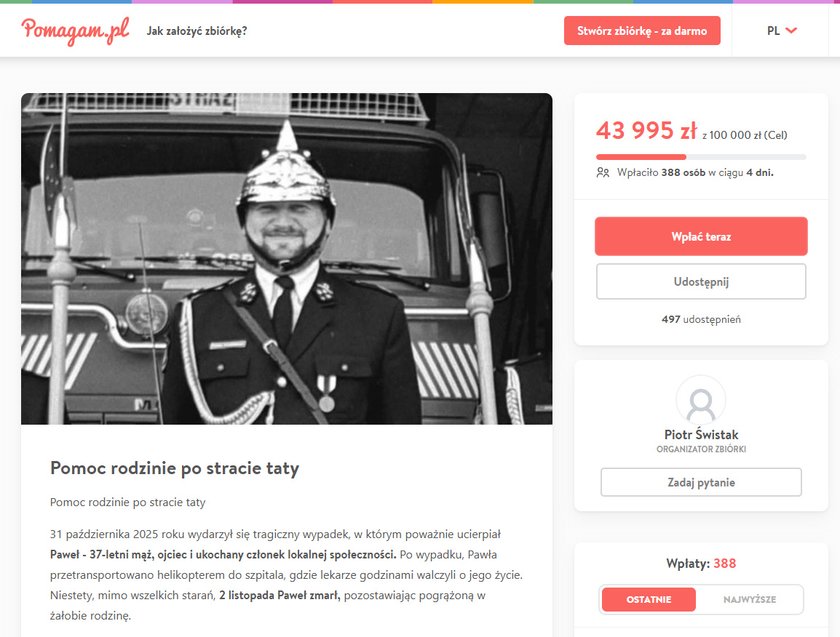
Task: Click the PL language label
Action: [773, 31]
